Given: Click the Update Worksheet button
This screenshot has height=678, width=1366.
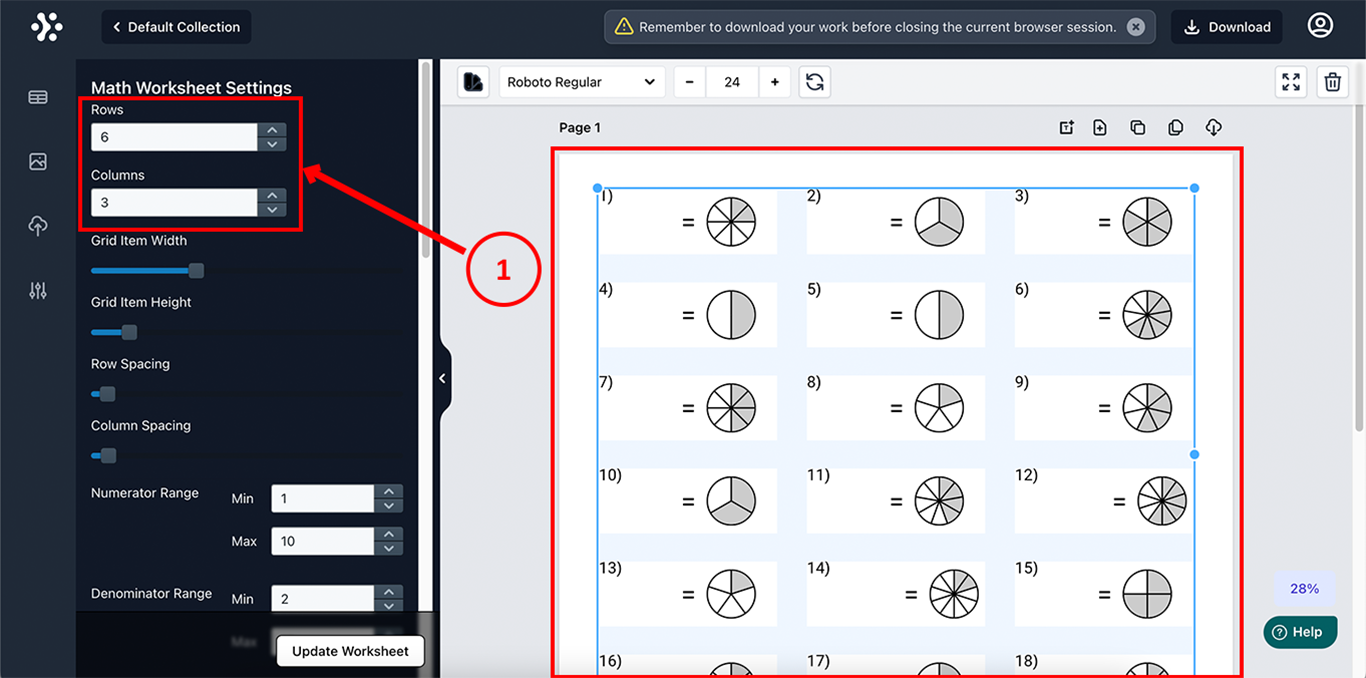Looking at the screenshot, I should [x=350, y=651].
